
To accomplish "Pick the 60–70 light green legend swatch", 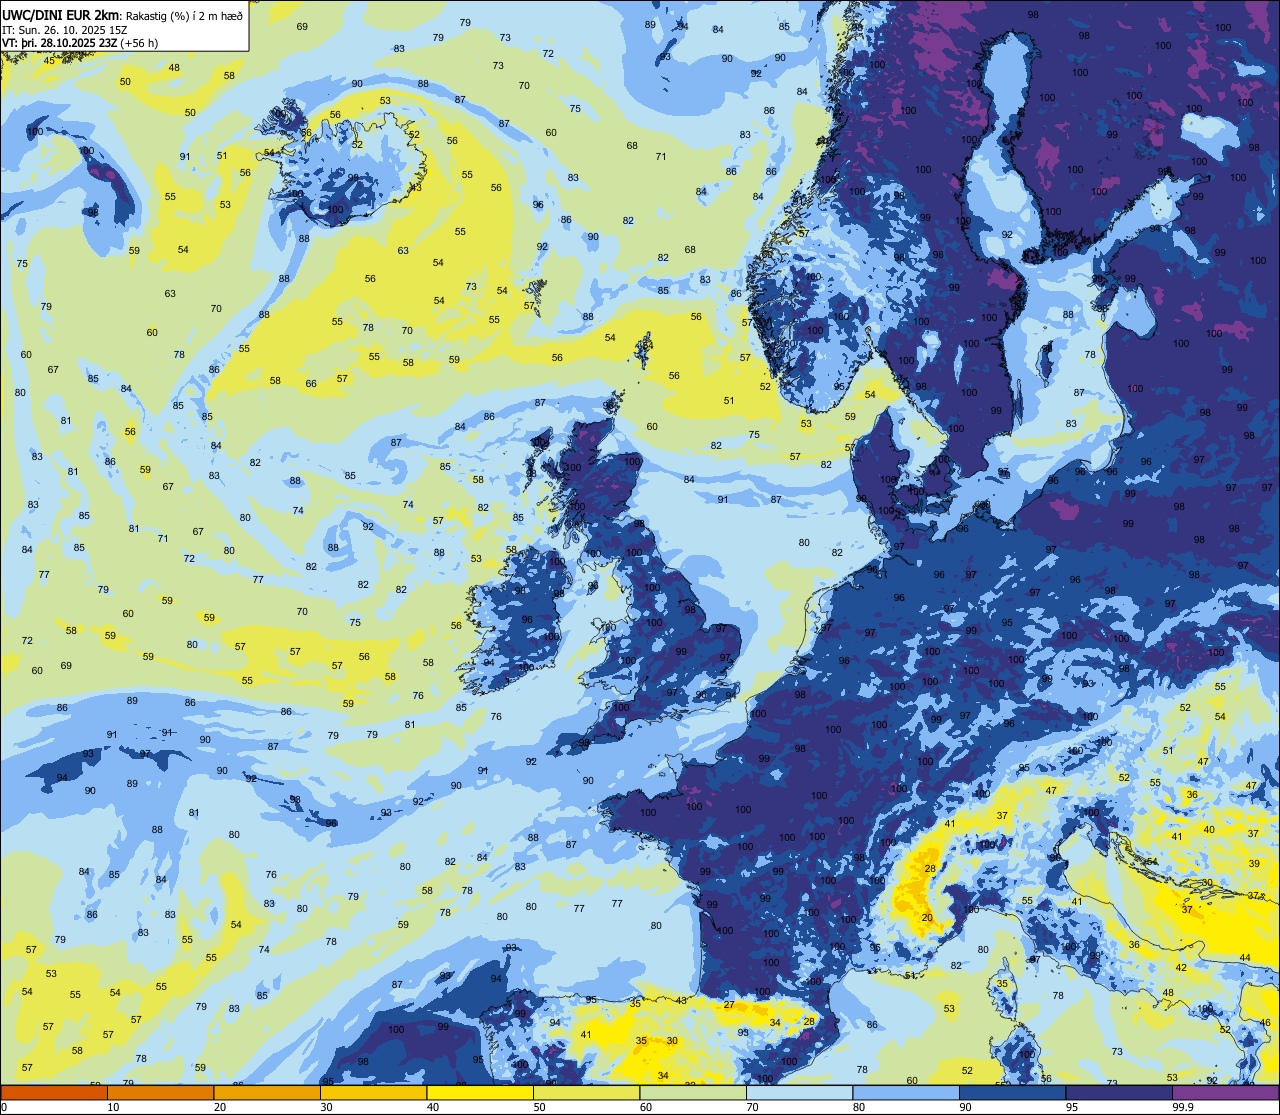I will coord(693,1092).
